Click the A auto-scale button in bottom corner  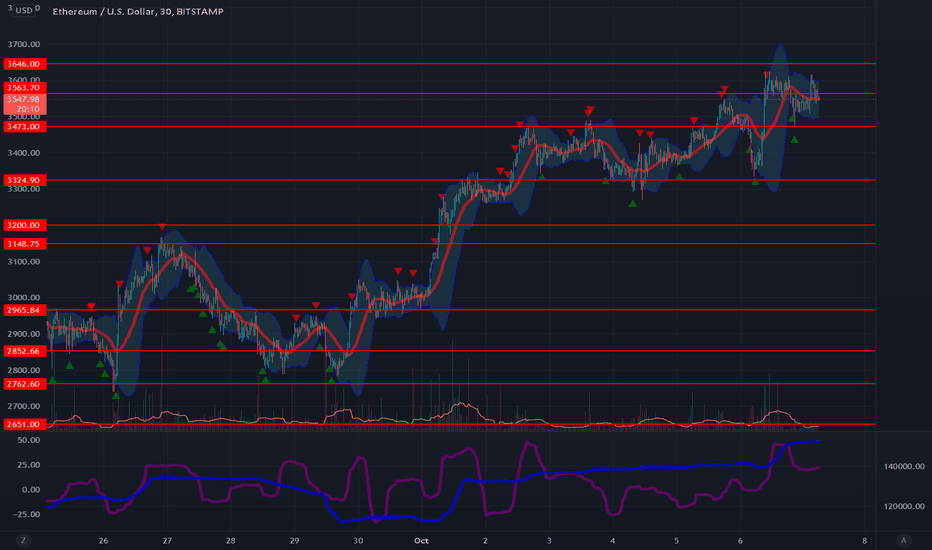point(903,540)
